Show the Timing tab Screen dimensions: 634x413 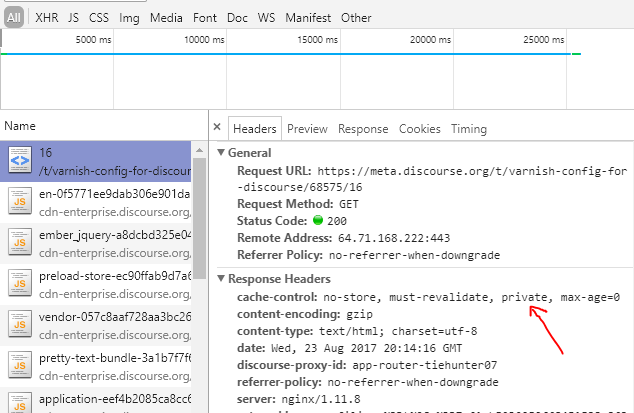click(x=468, y=129)
